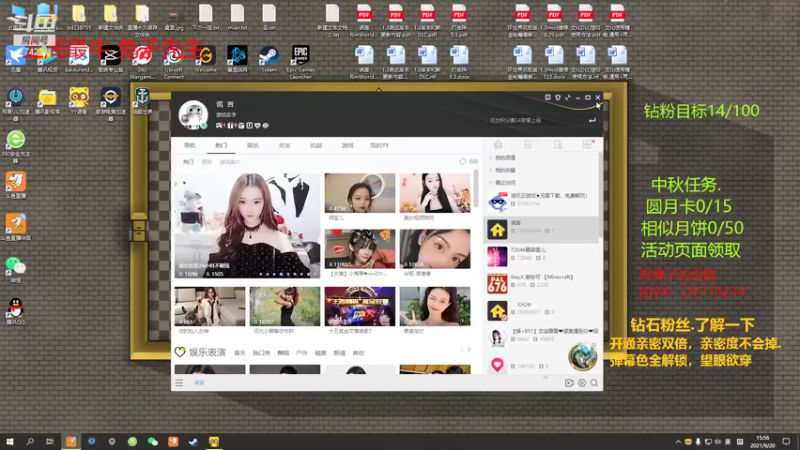Screen dimensions: 800x450
Task: Click the Steam icon in the taskbar
Action: click(193, 441)
